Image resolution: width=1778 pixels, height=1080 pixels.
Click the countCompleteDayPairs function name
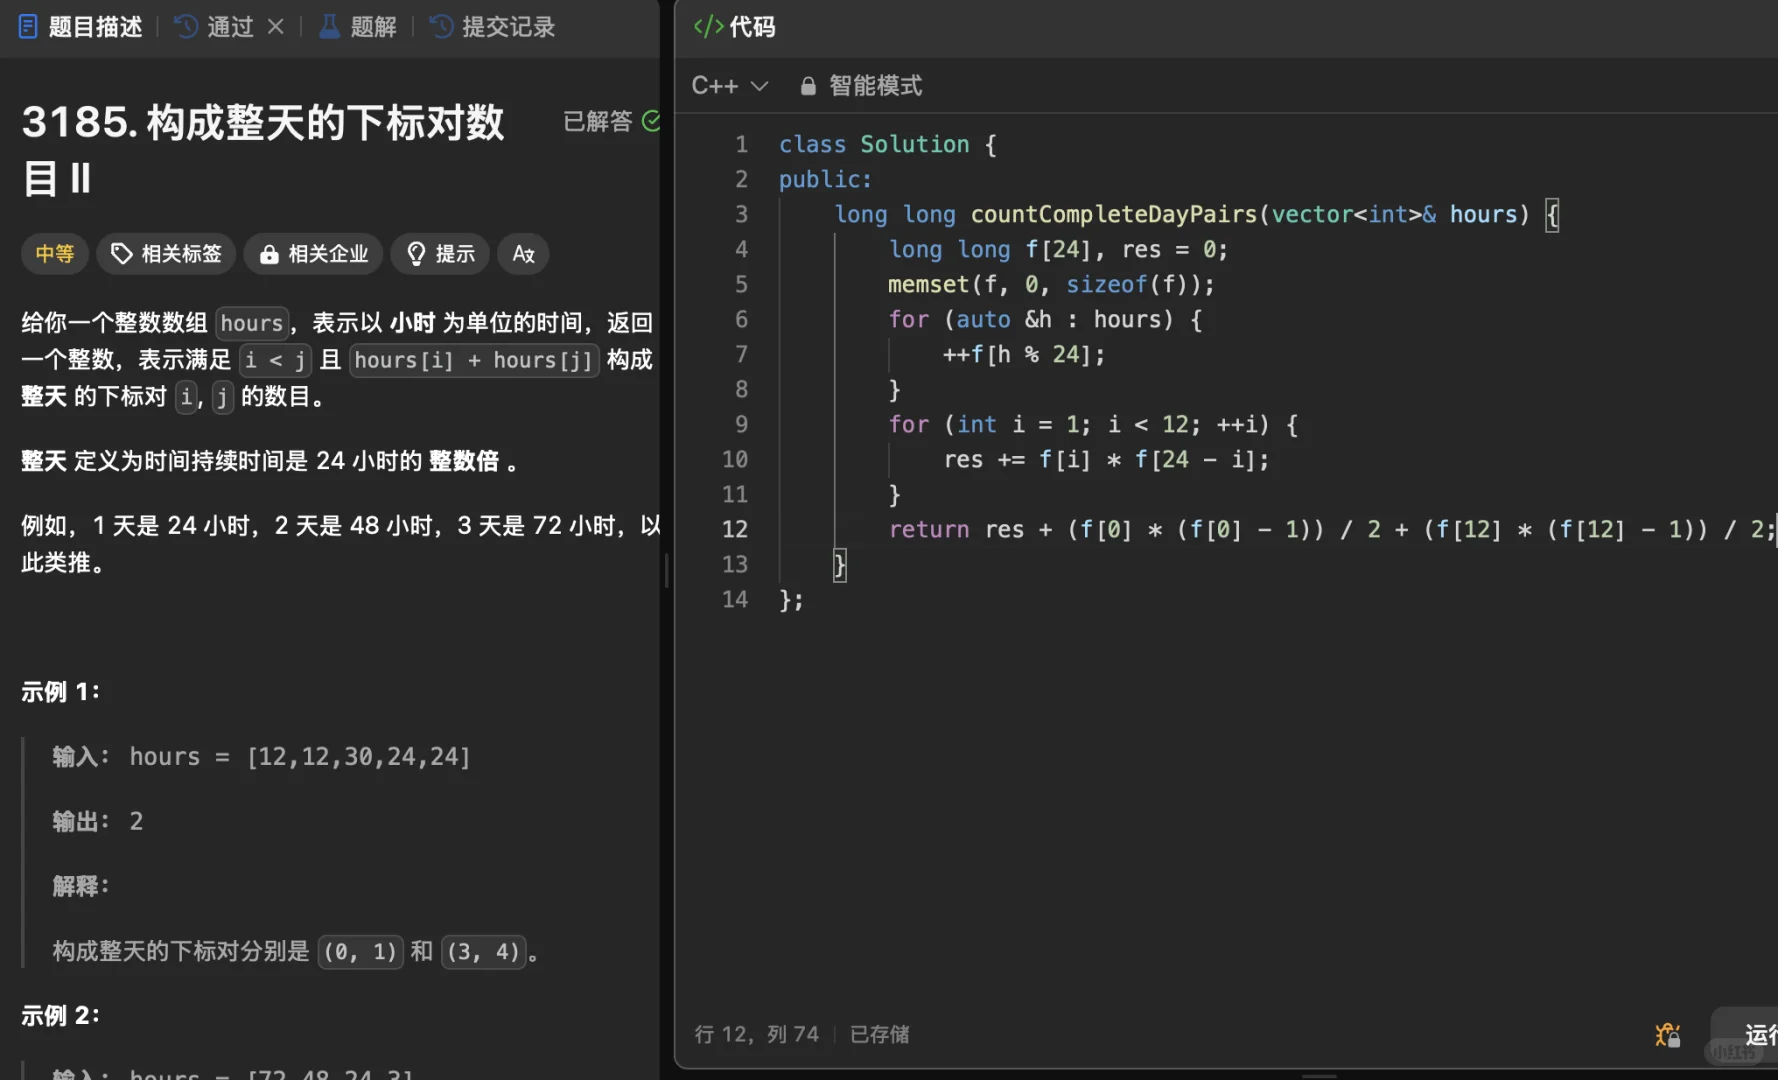point(1113,214)
